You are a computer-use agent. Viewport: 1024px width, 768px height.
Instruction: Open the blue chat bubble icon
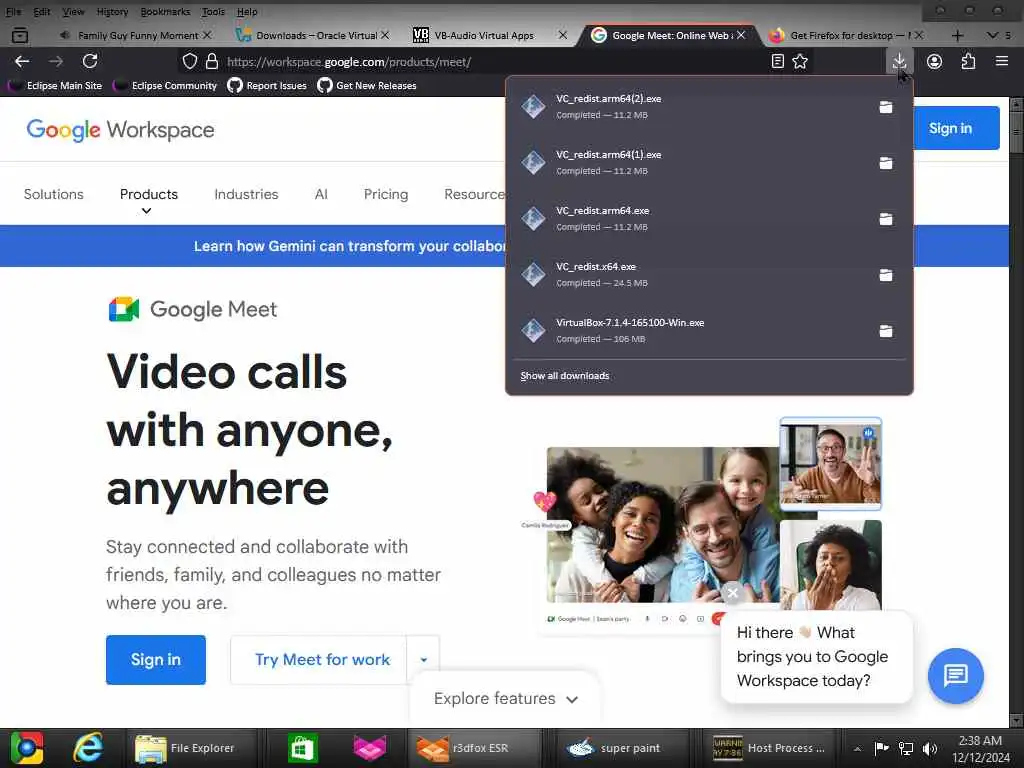(955, 675)
